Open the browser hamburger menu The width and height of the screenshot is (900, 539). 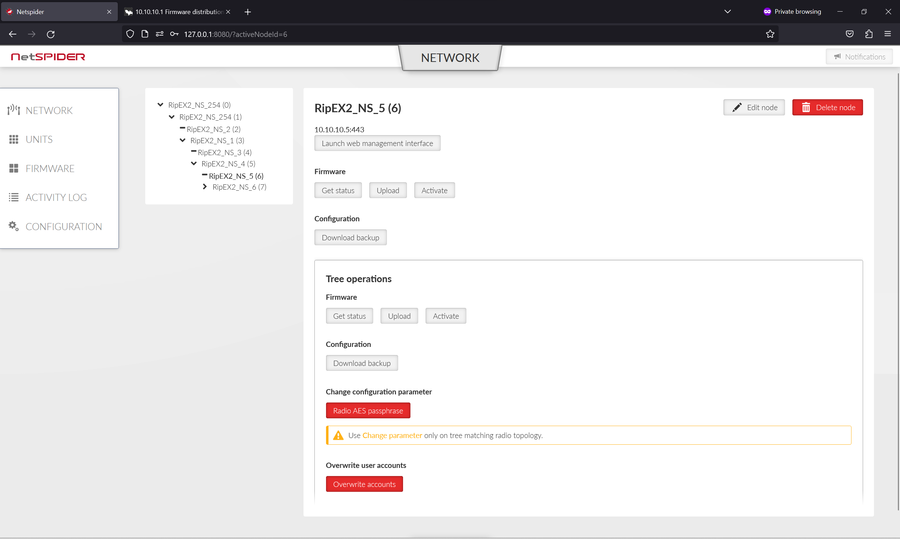point(887,34)
